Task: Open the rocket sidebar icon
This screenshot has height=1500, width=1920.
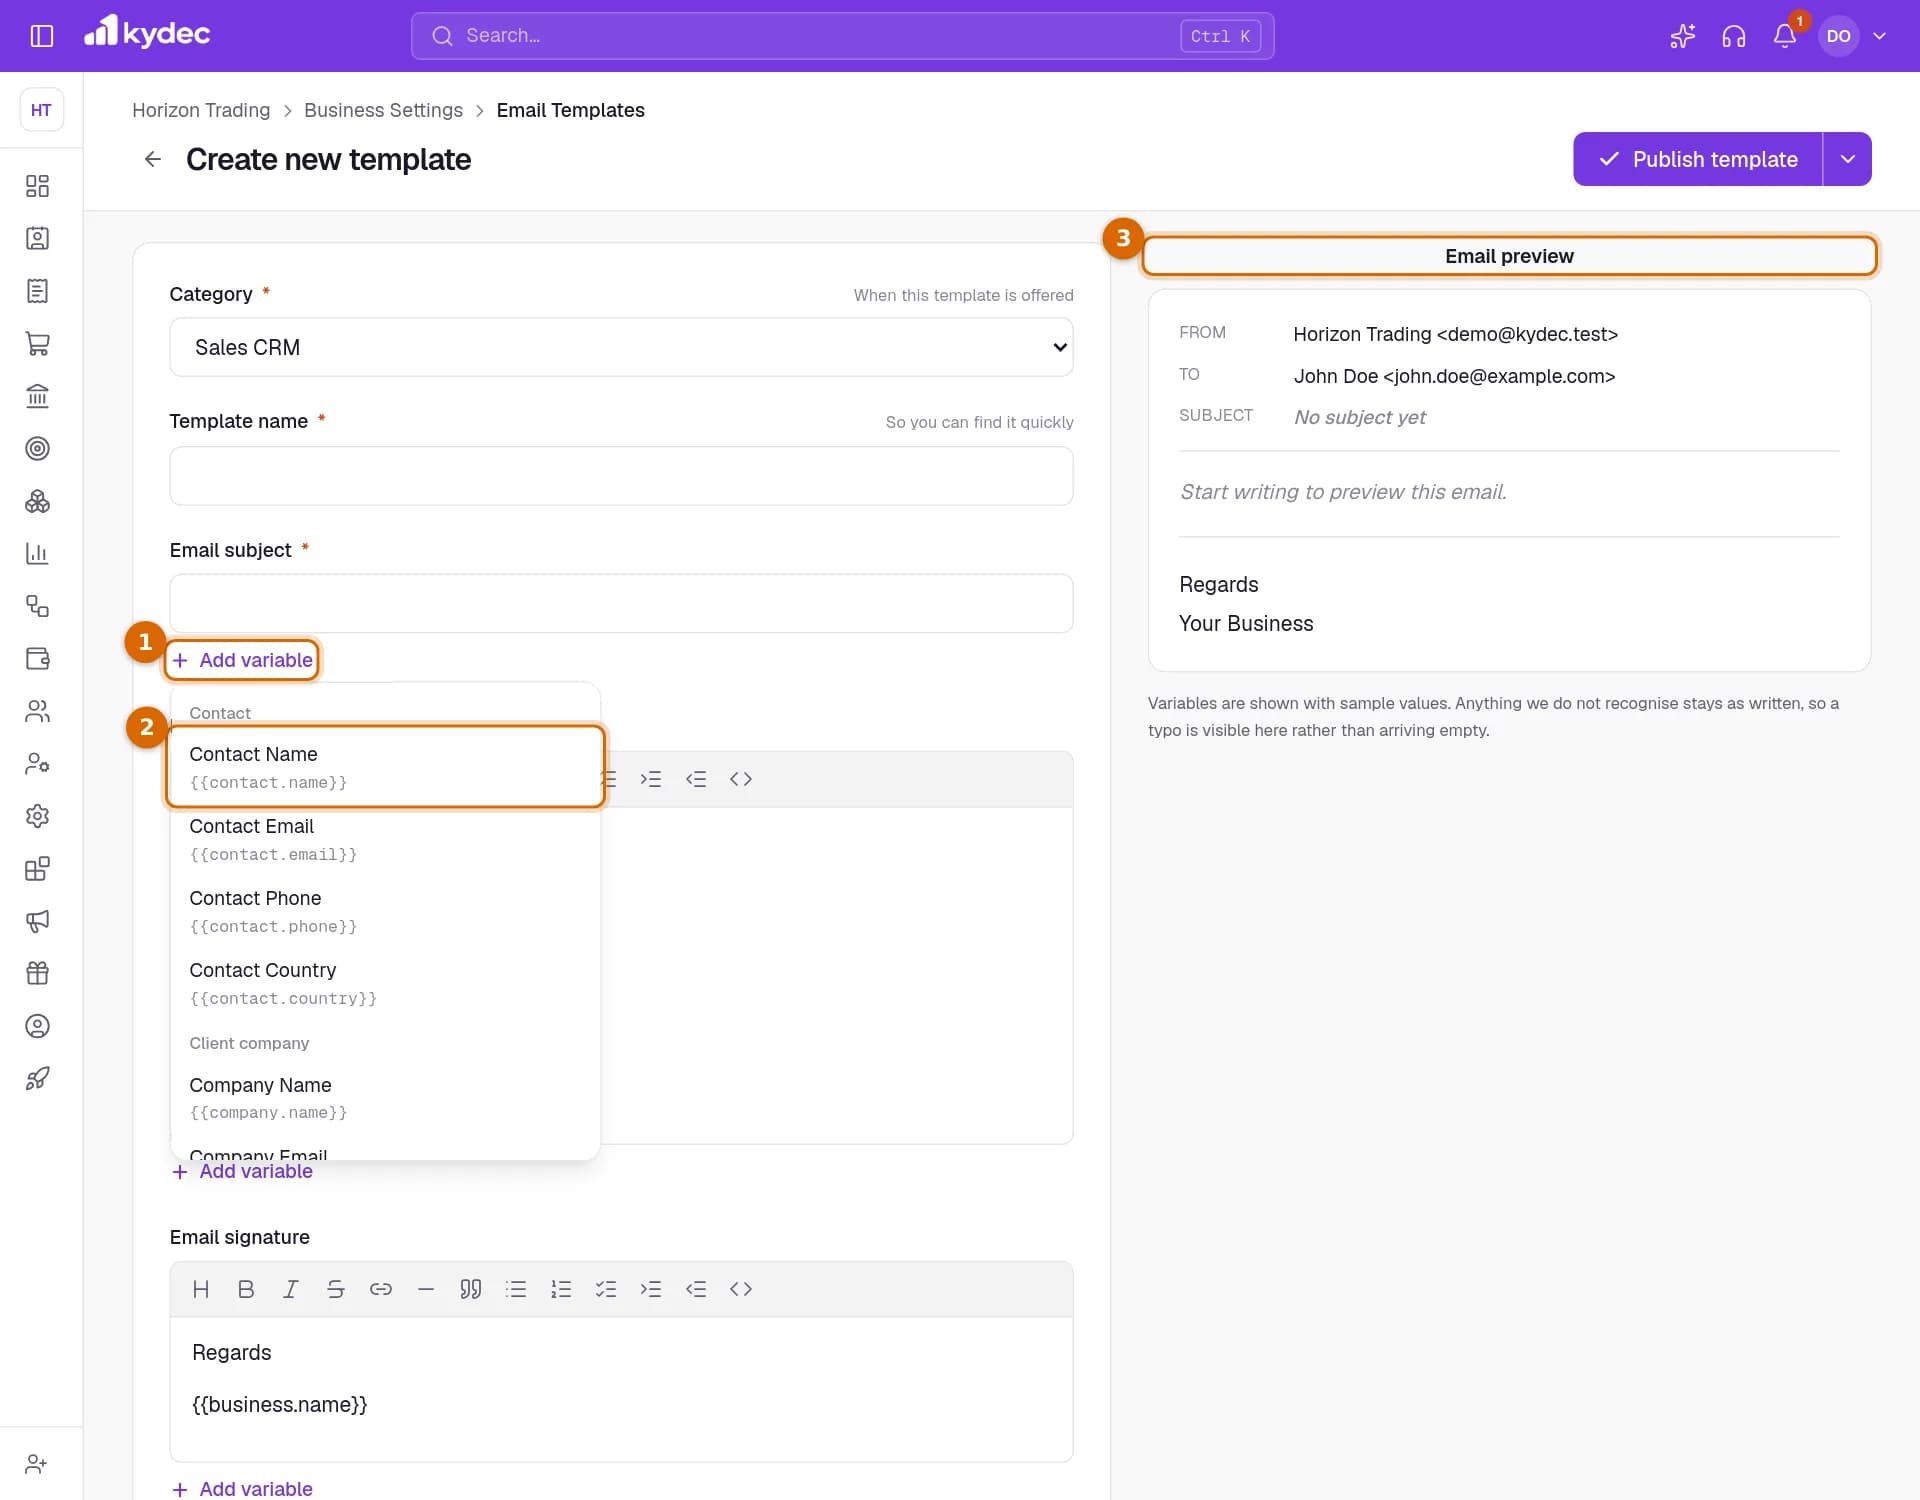Action: [x=37, y=1078]
